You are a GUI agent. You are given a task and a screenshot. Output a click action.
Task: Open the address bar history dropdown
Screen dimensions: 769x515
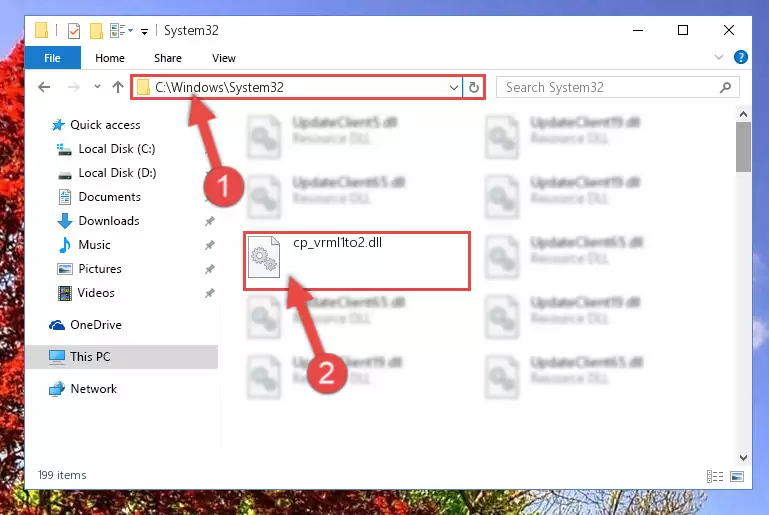tap(454, 88)
